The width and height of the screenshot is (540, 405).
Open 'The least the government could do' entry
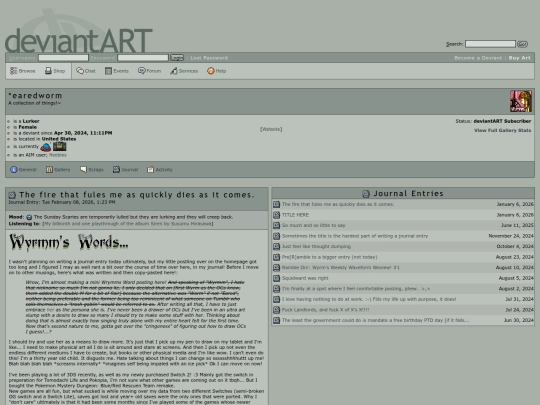(x=375, y=321)
